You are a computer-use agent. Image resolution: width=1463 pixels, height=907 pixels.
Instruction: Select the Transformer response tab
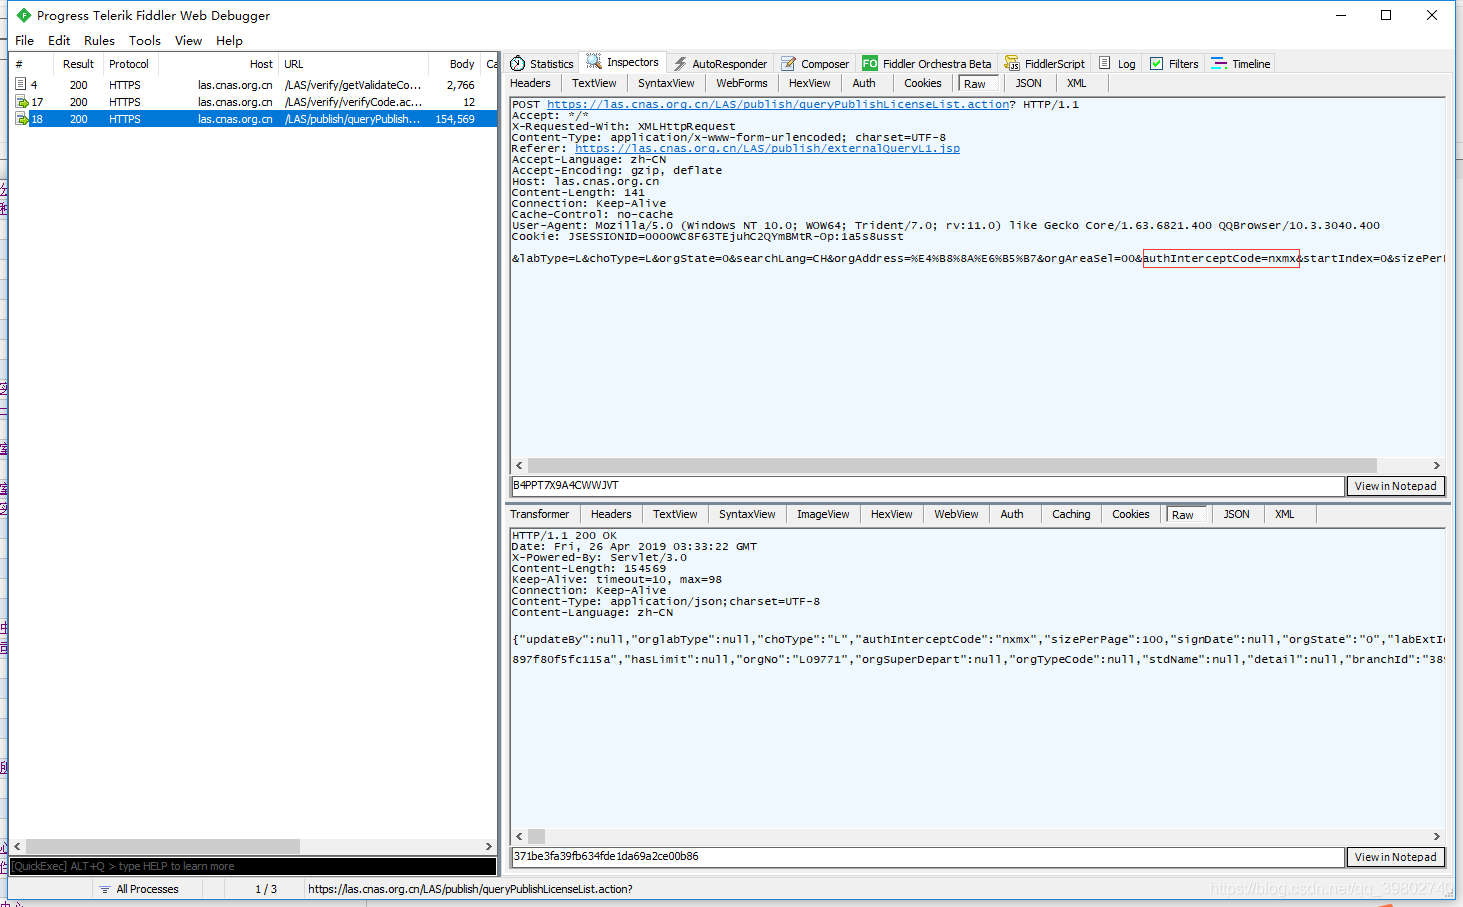pyautogui.click(x=539, y=515)
